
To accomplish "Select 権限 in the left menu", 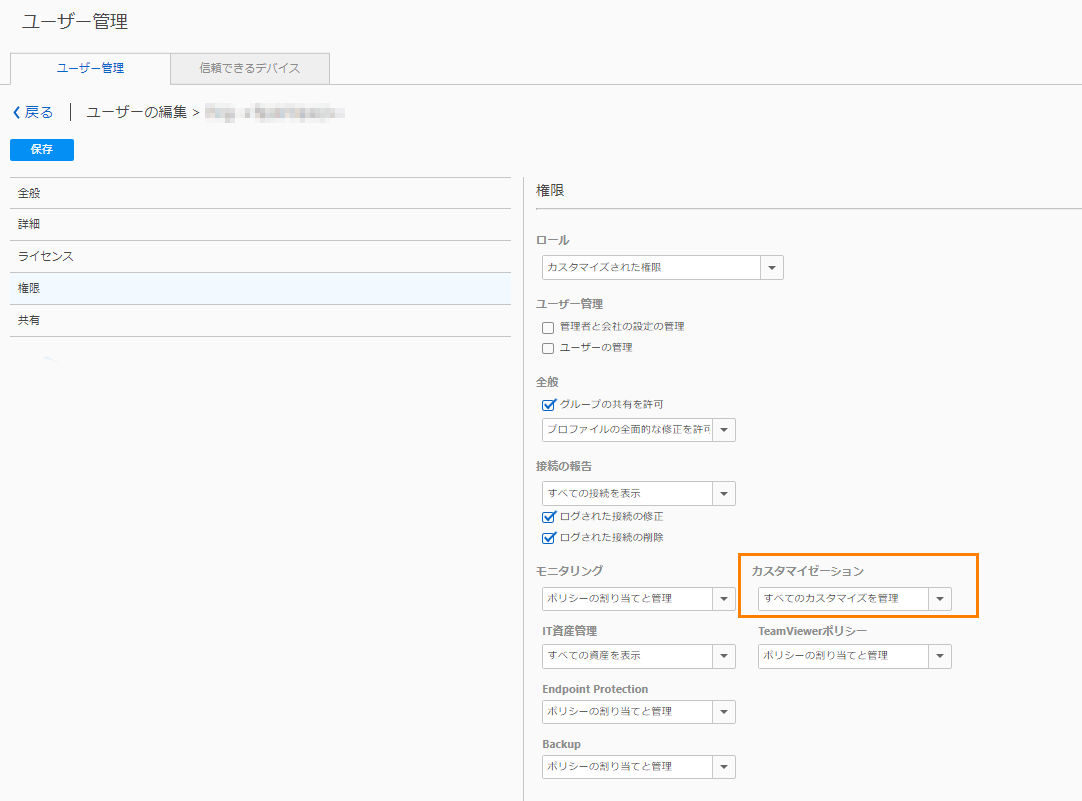I will [260, 288].
